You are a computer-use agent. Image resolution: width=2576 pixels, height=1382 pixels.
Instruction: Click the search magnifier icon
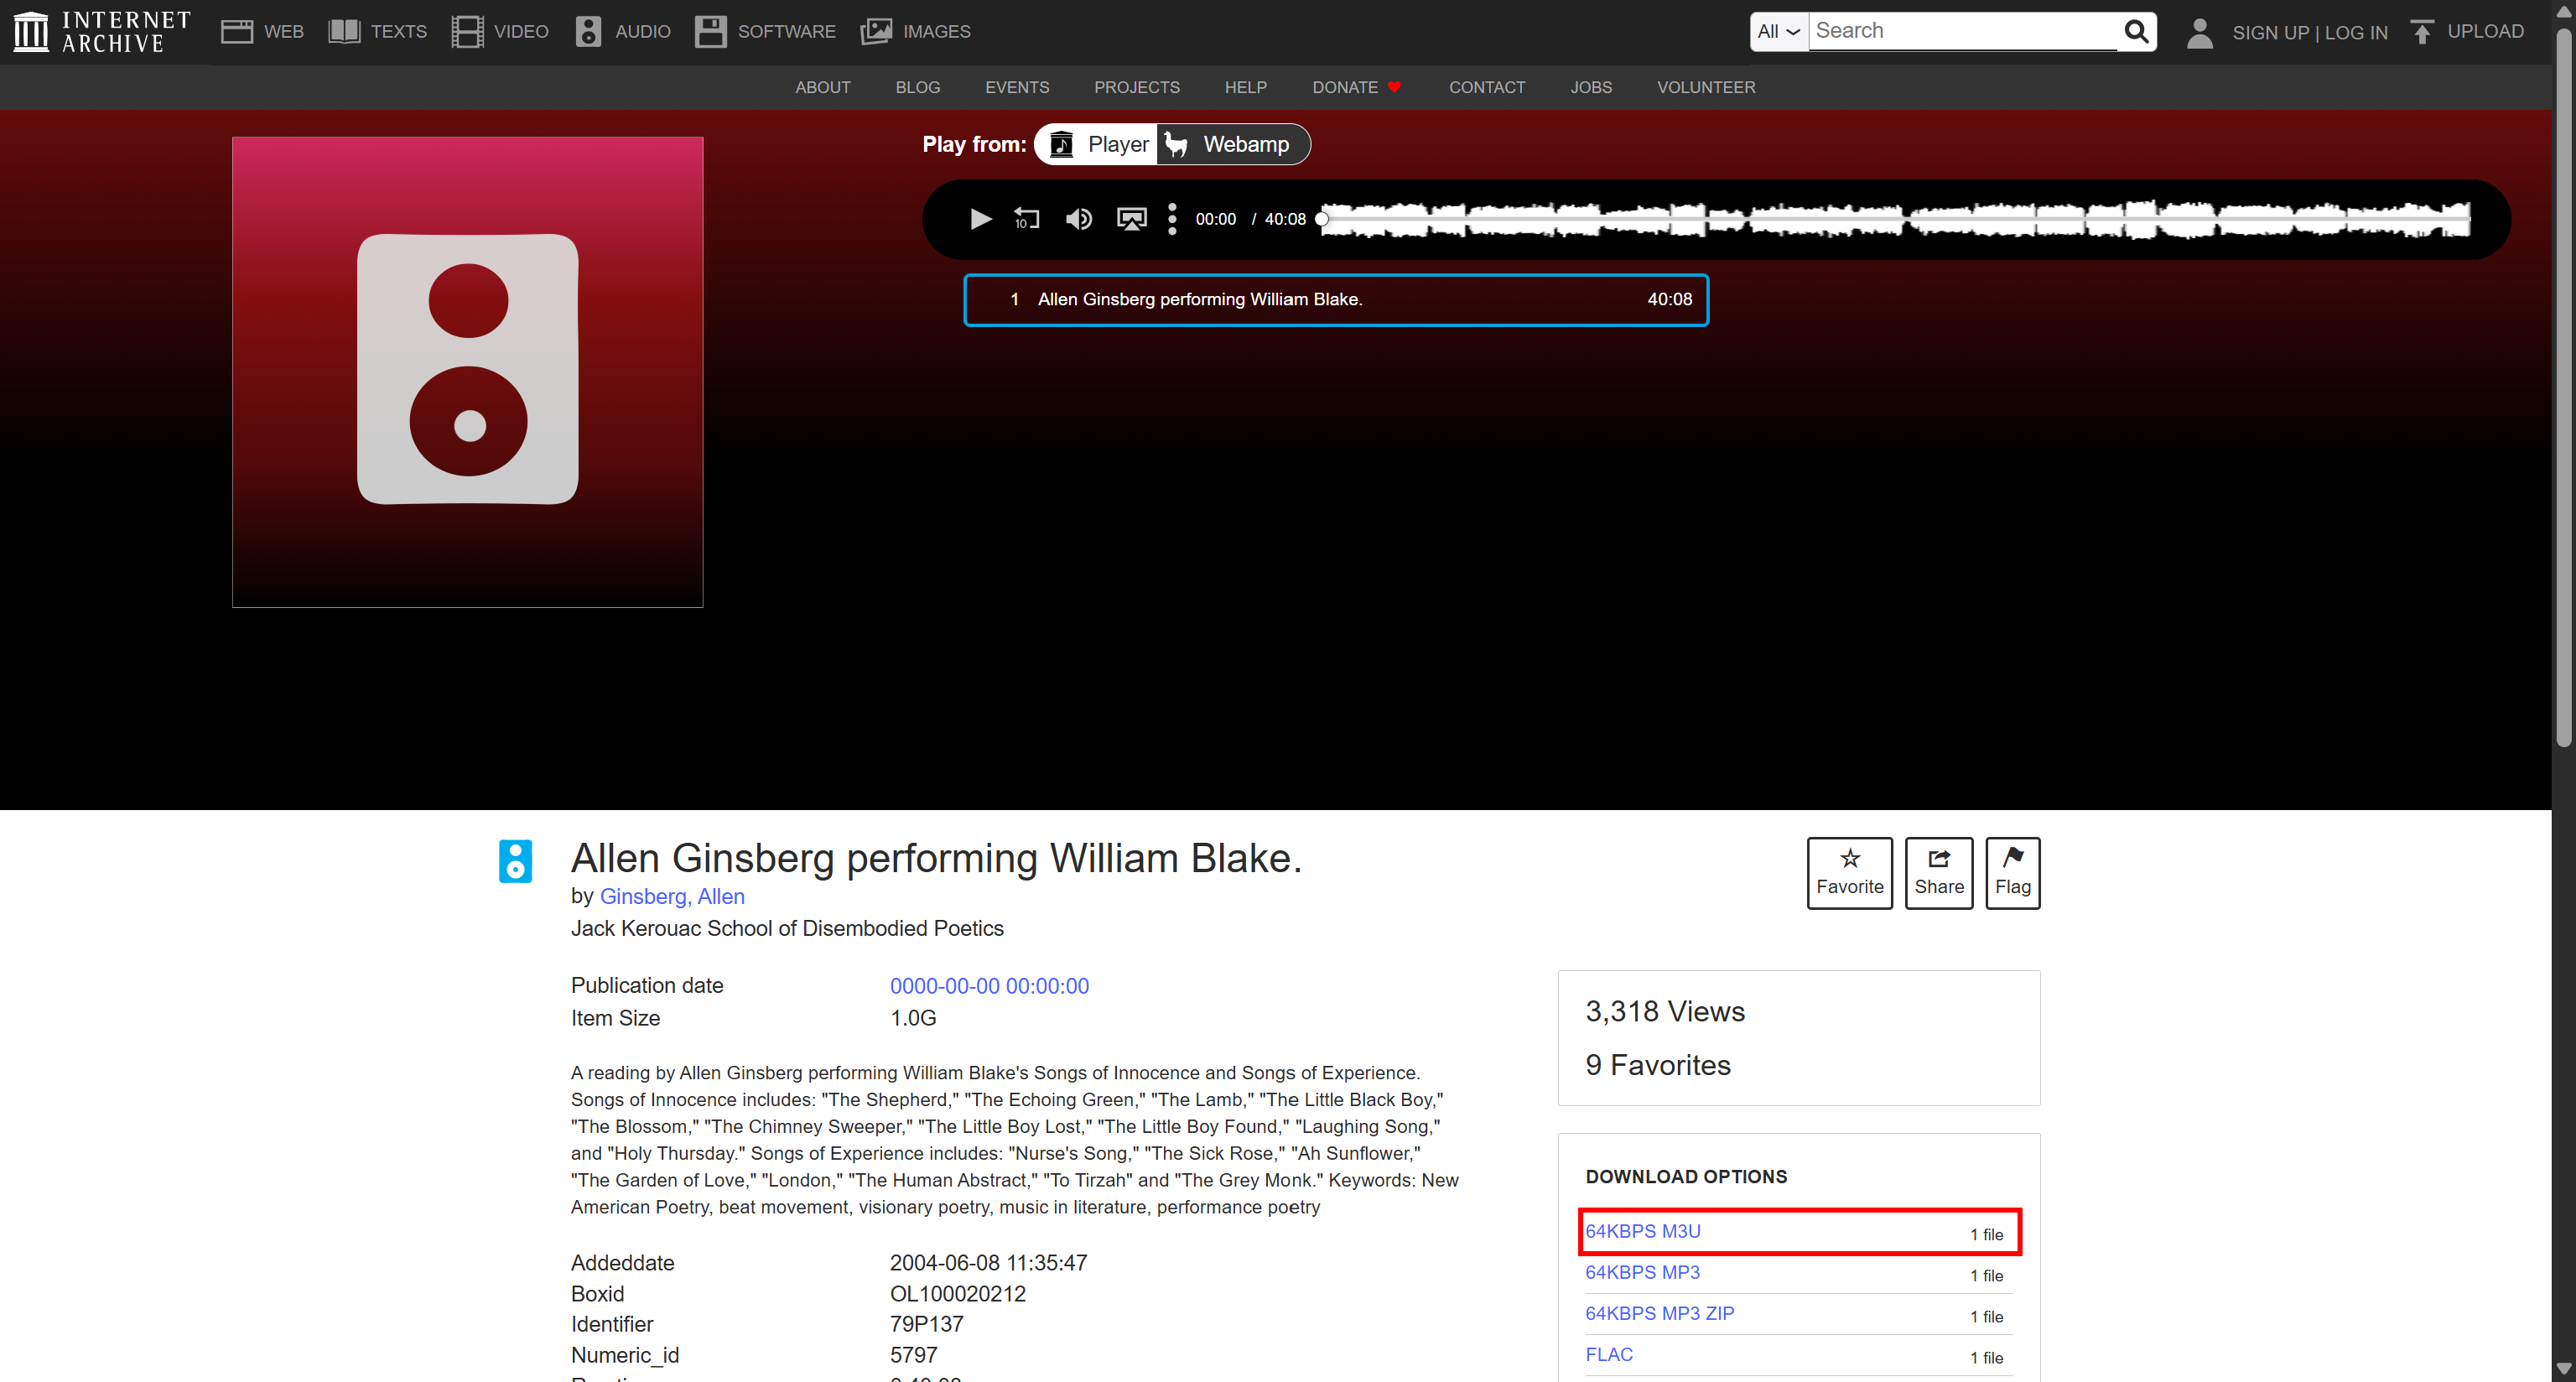click(x=2135, y=32)
